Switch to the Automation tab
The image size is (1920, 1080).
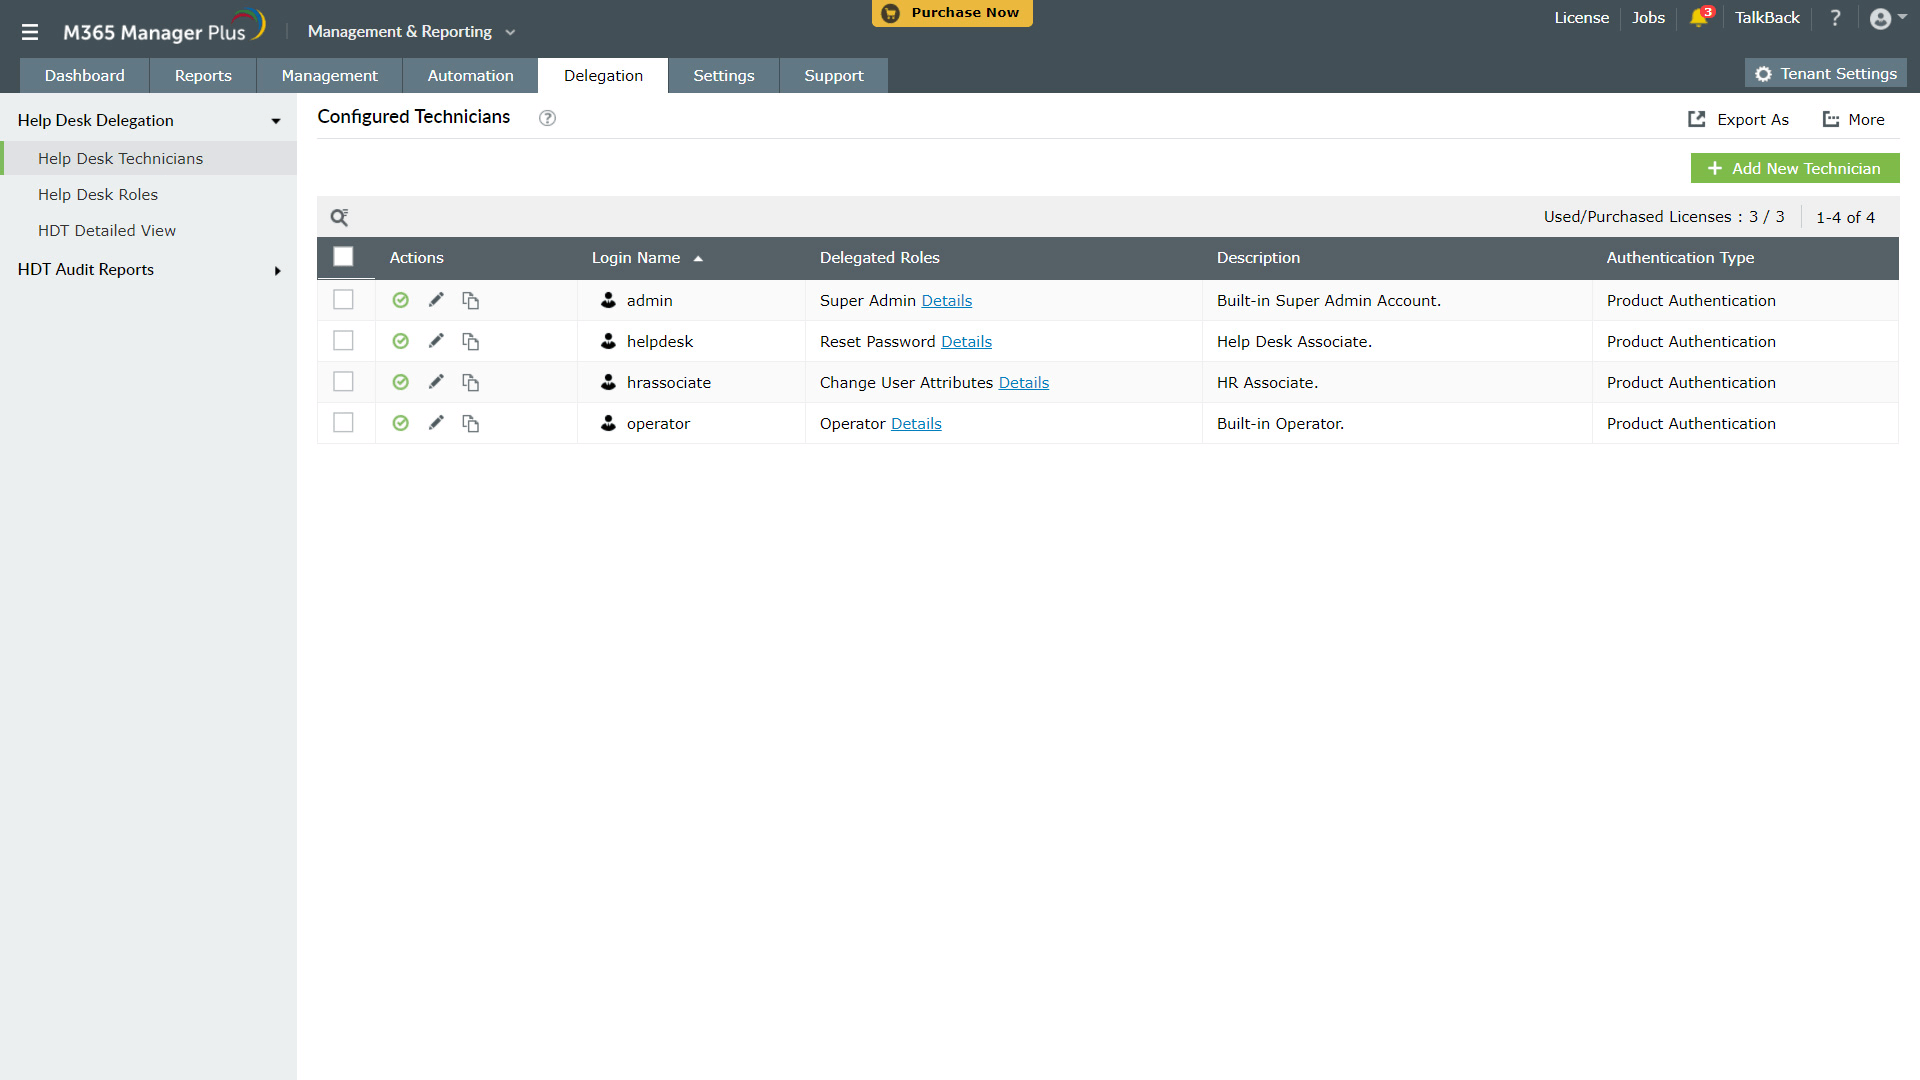pyautogui.click(x=470, y=76)
